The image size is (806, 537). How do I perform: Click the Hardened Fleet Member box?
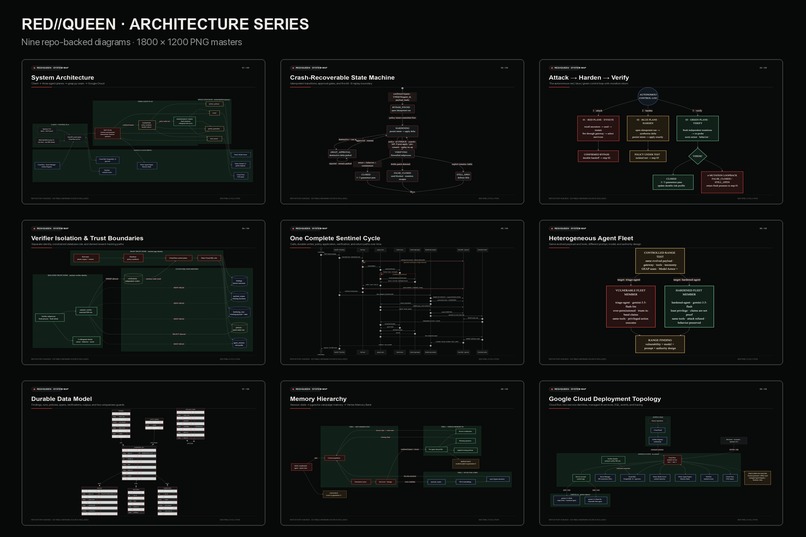(689, 307)
